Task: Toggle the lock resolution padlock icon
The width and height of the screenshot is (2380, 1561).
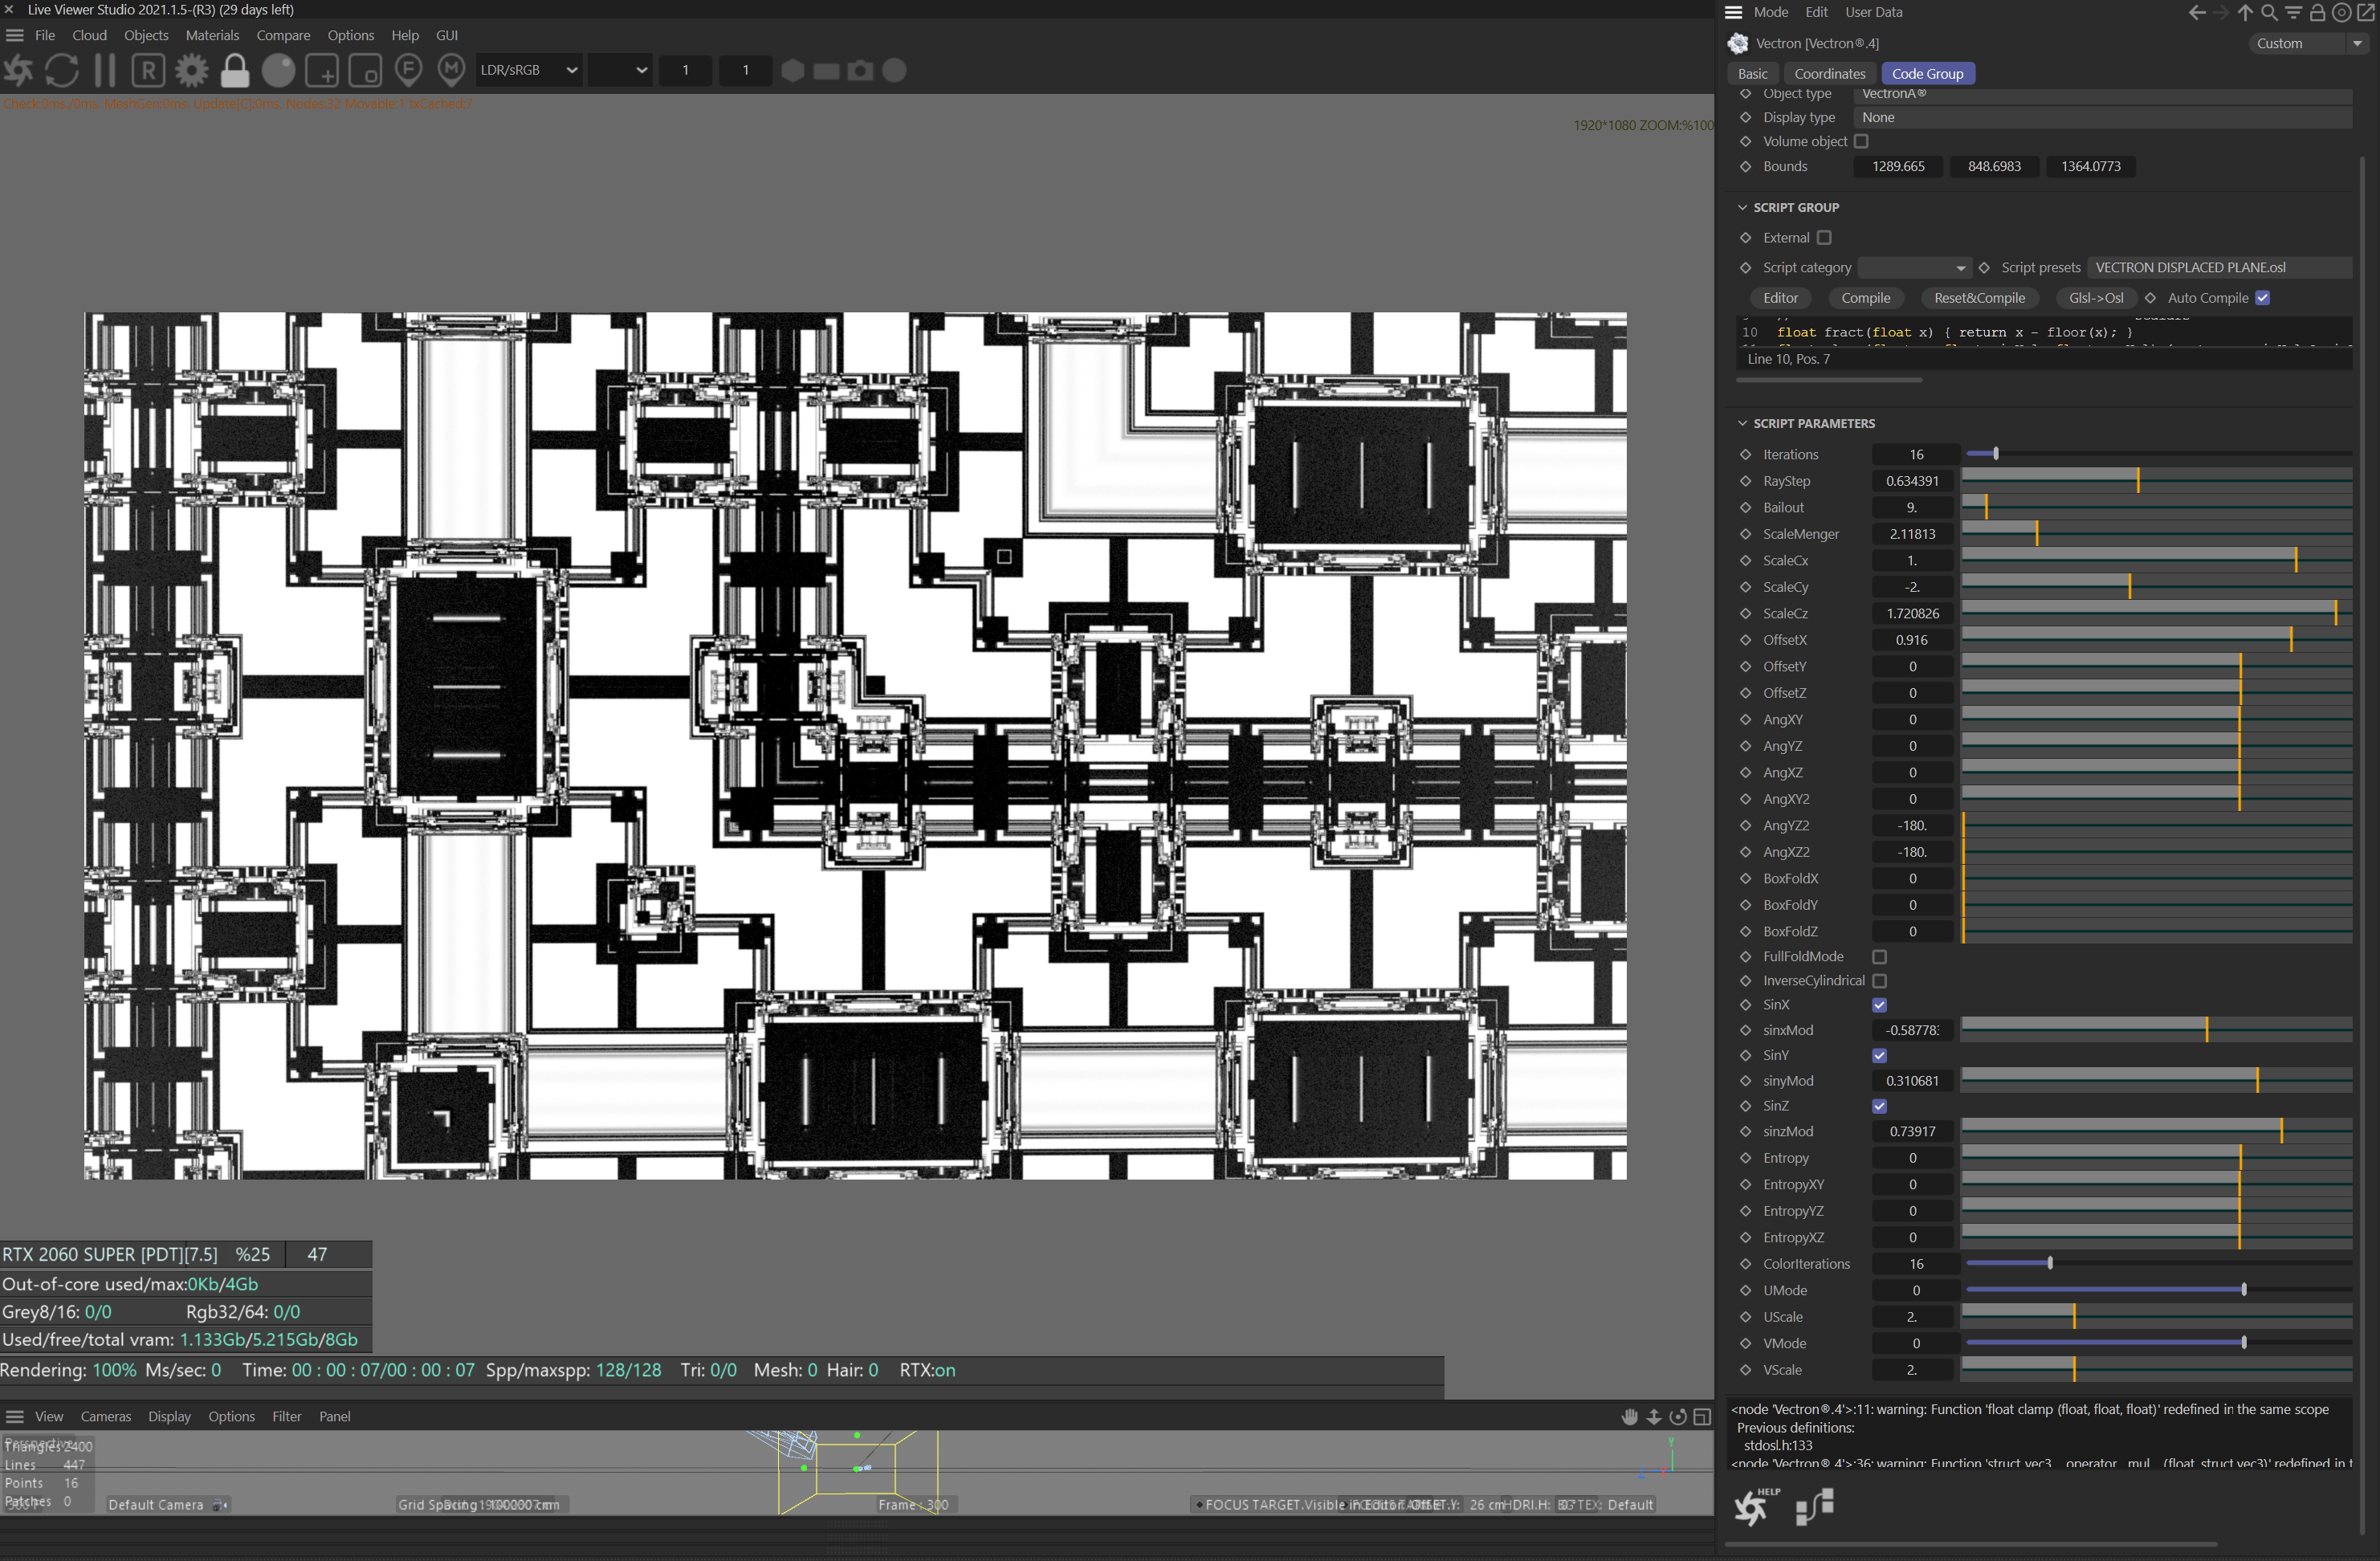Action: tap(234, 70)
